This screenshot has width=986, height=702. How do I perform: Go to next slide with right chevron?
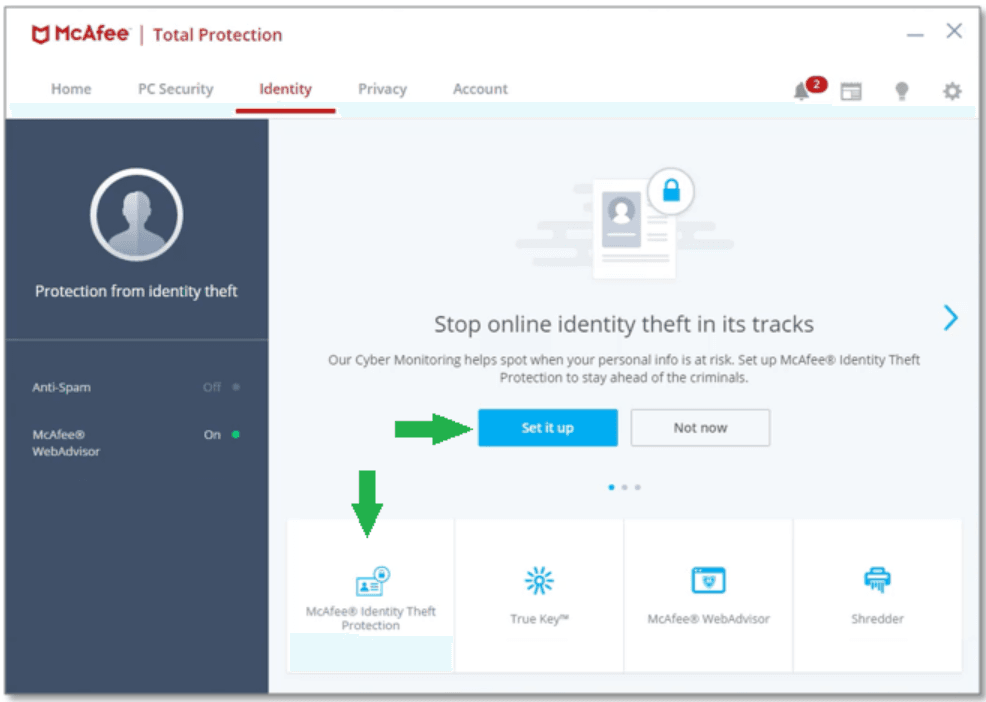click(950, 318)
